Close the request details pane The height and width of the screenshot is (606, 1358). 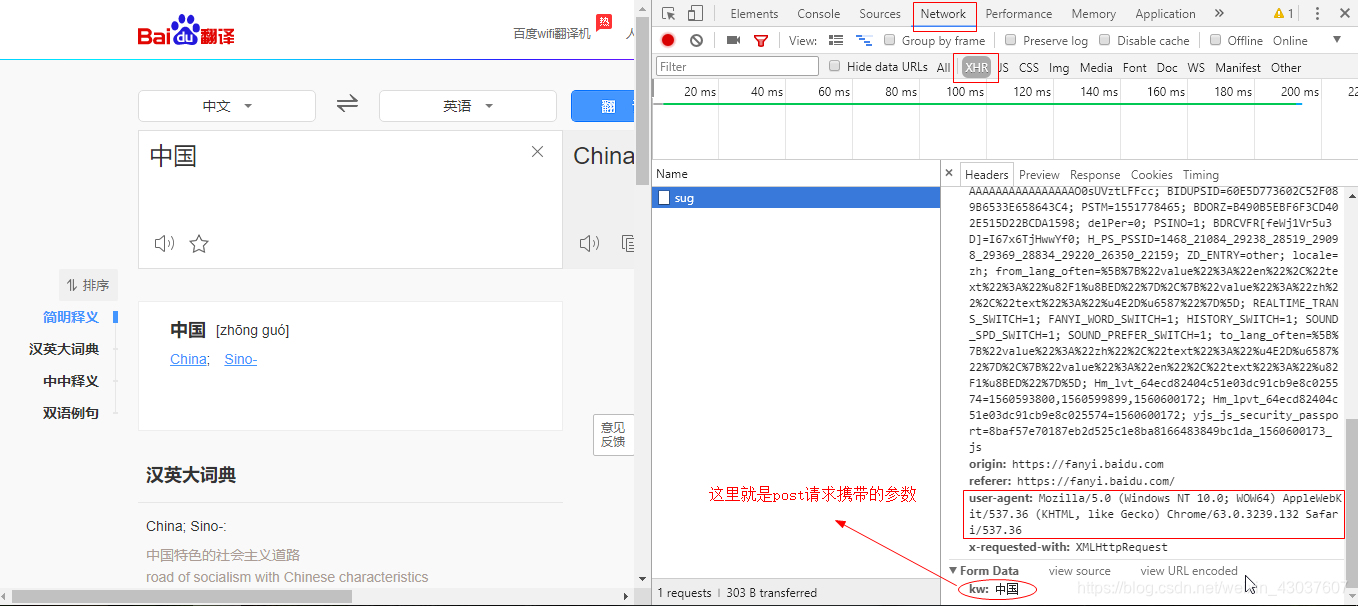[949, 173]
